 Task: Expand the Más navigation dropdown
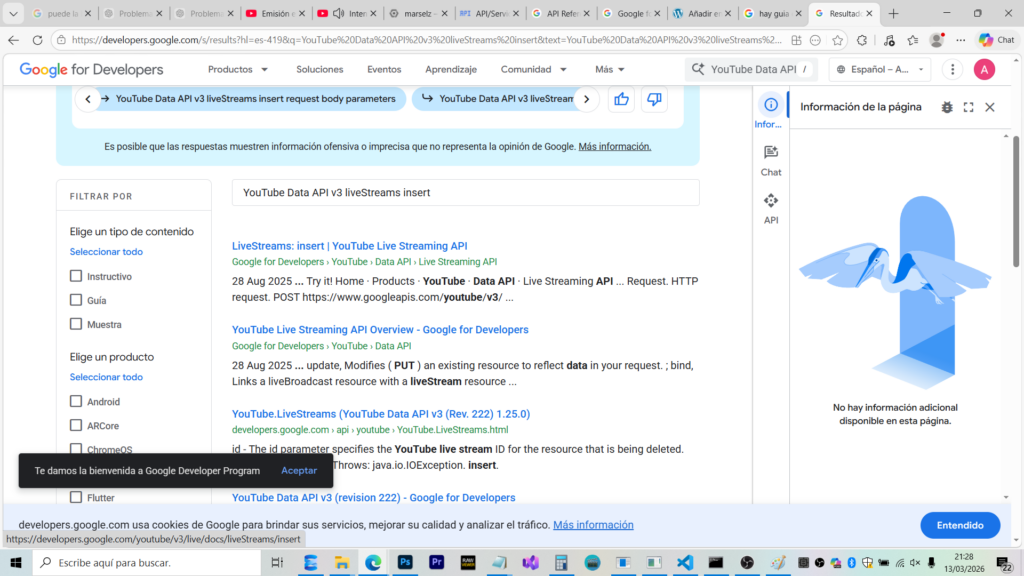[x=610, y=70]
